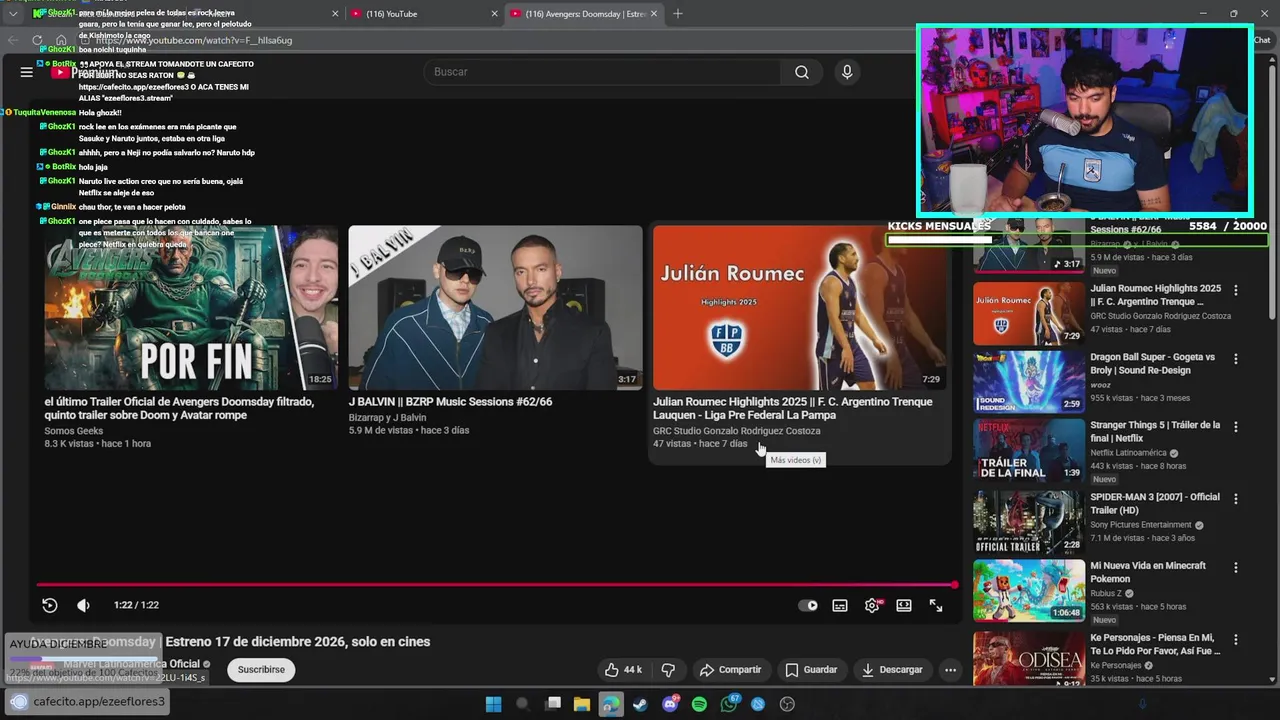Open options for SPIDER-MAN 3 sidebar video
Image resolution: width=1280 pixels, height=720 pixels.
(1236, 499)
